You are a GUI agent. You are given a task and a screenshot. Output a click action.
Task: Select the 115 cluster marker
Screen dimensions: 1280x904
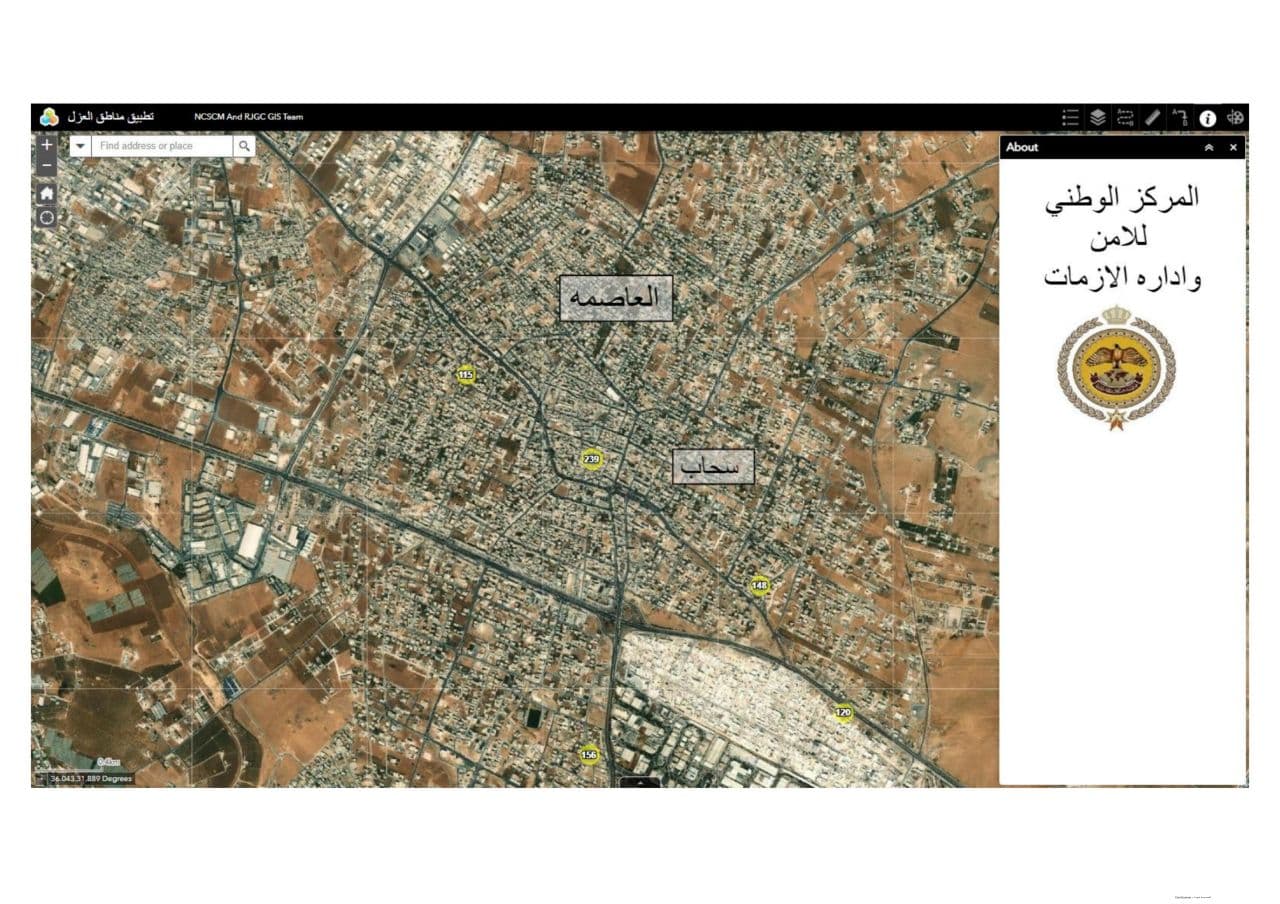pos(465,375)
